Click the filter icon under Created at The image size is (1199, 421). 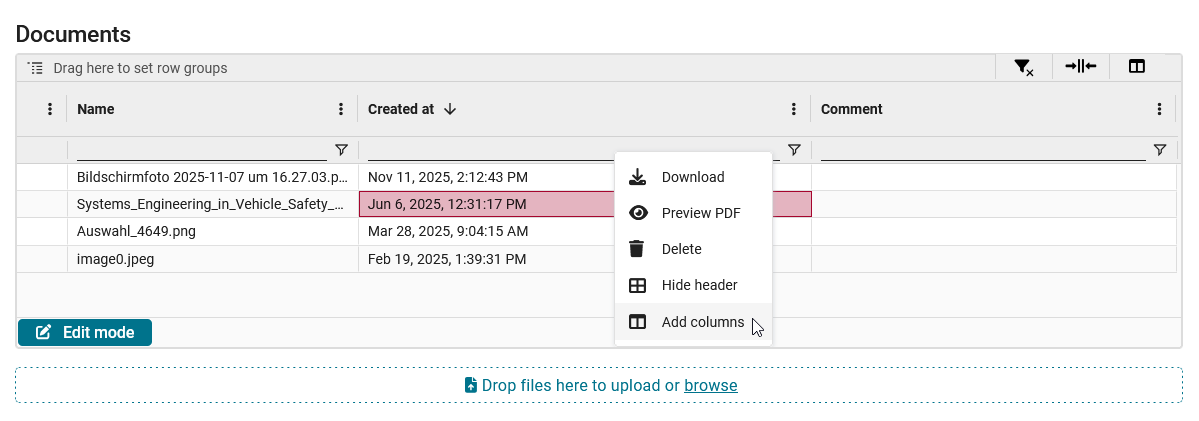pos(794,150)
